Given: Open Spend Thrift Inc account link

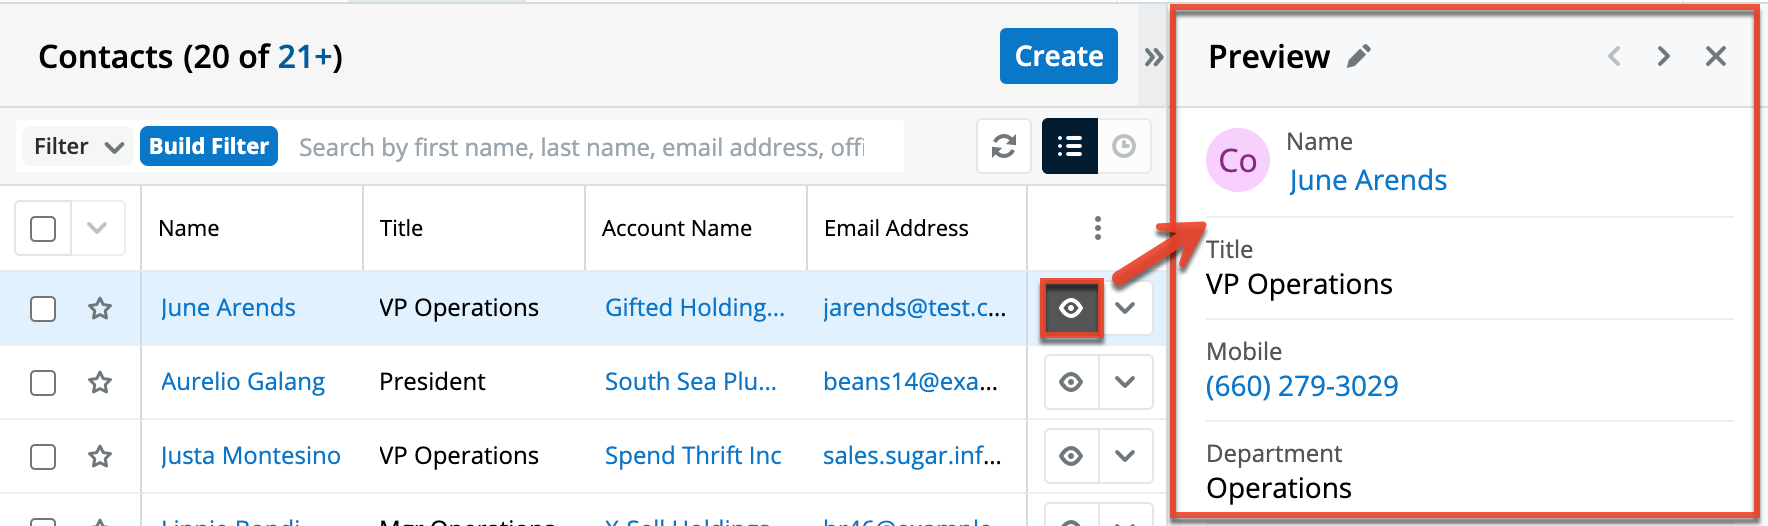Looking at the screenshot, I should (x=692, y=456).
